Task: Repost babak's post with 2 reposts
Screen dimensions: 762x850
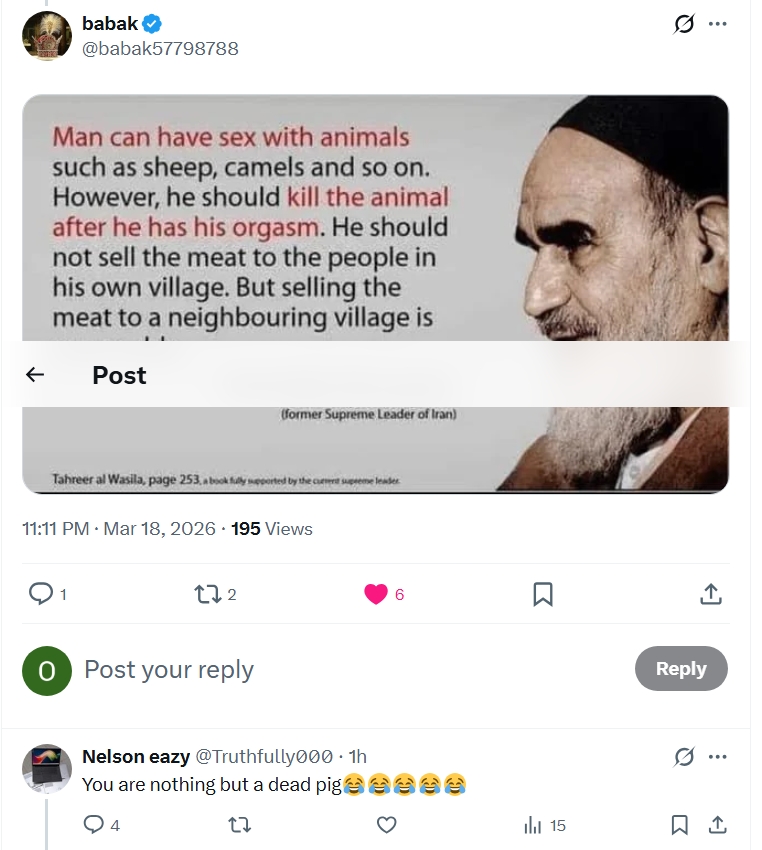Action: tap(208, 594)
